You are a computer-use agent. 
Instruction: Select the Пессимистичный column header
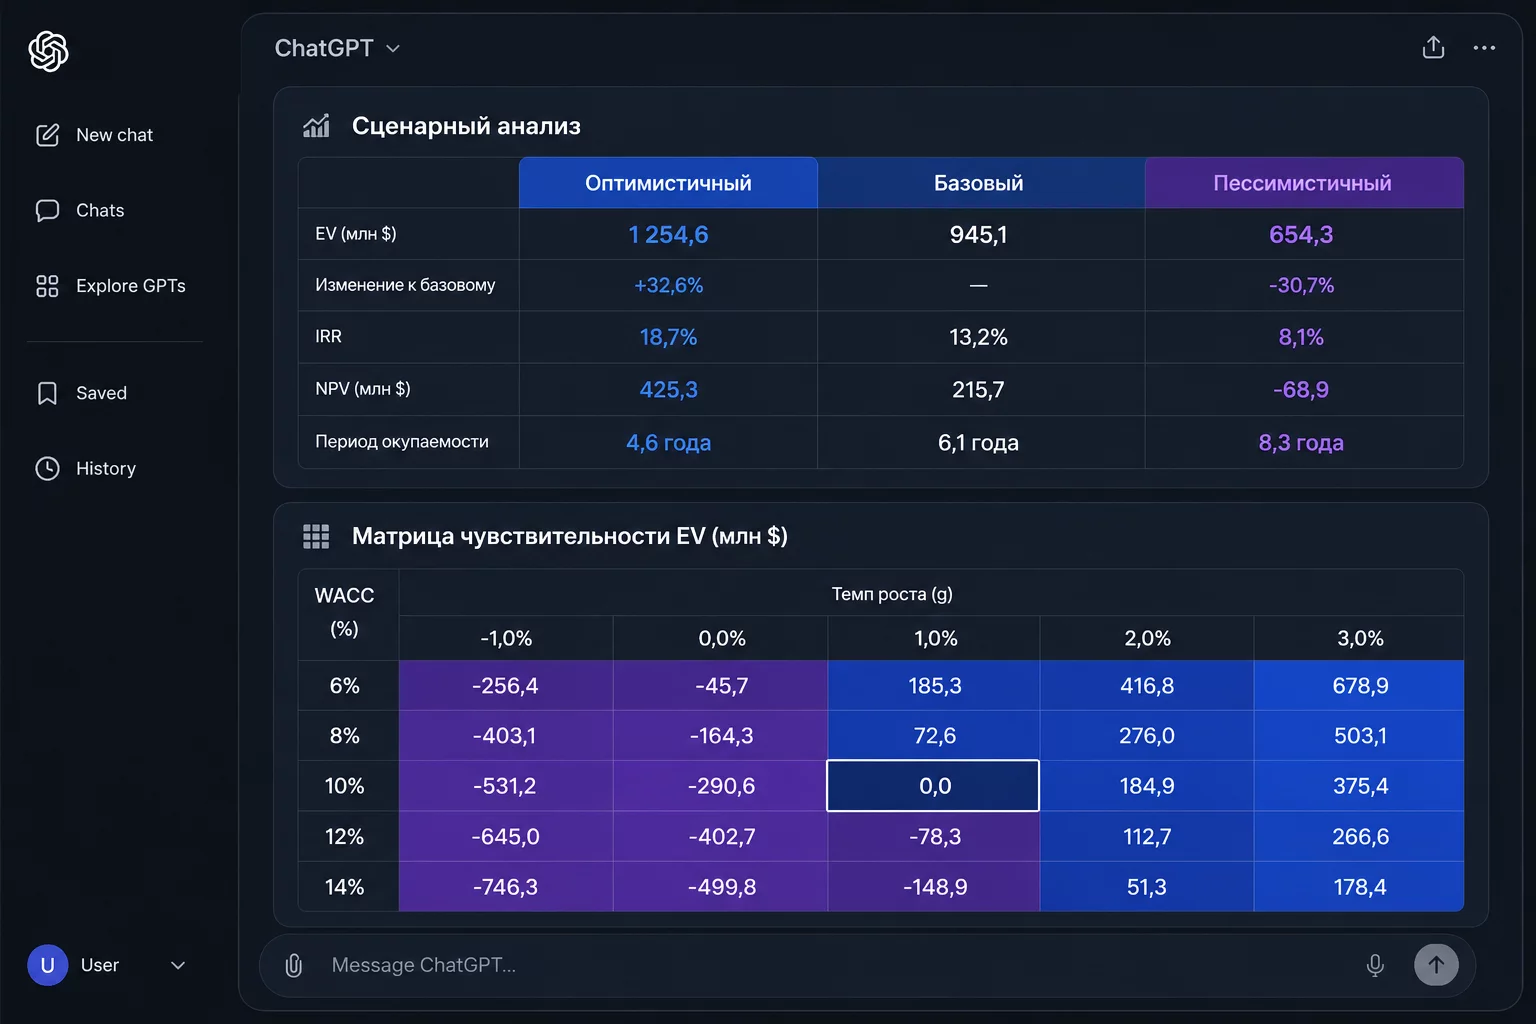(1302, 183)
